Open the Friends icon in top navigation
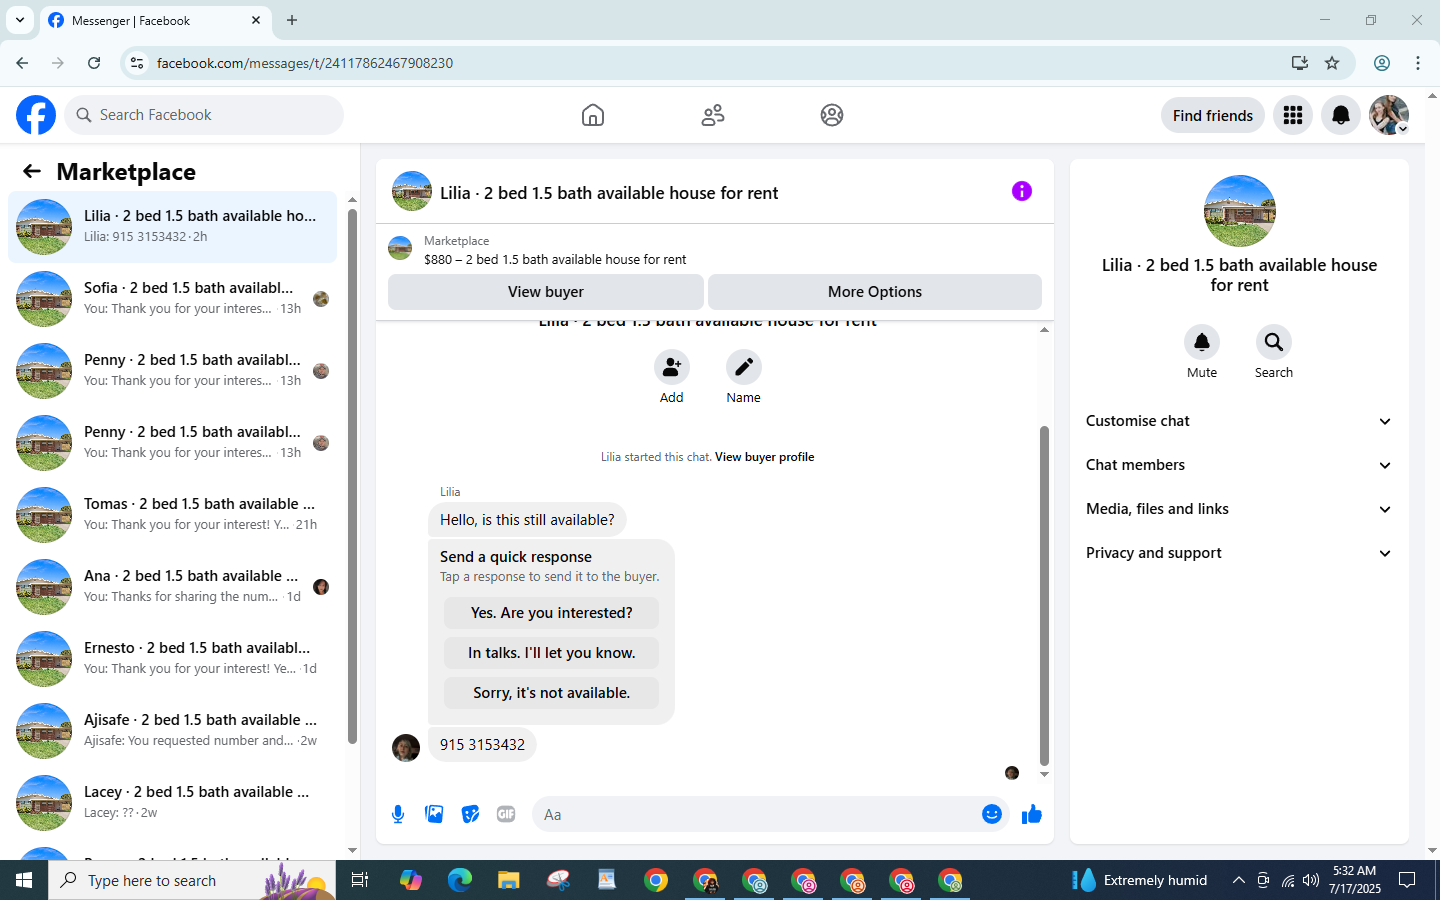 pos(713,115)
